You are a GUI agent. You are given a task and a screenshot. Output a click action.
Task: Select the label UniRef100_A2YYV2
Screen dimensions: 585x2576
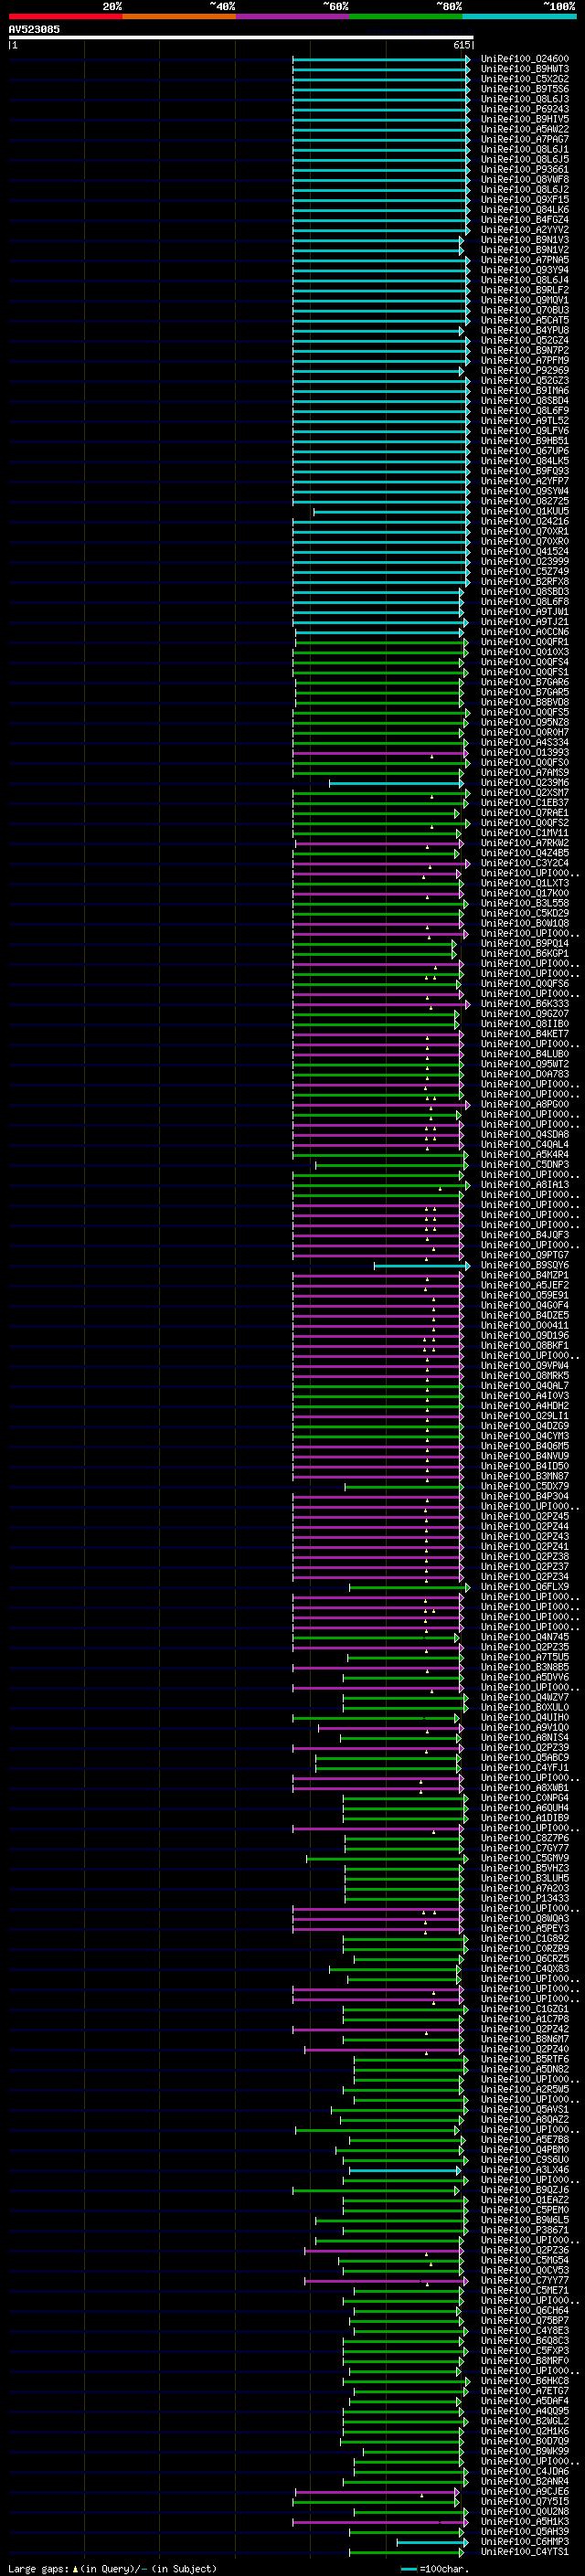(525, 230)
